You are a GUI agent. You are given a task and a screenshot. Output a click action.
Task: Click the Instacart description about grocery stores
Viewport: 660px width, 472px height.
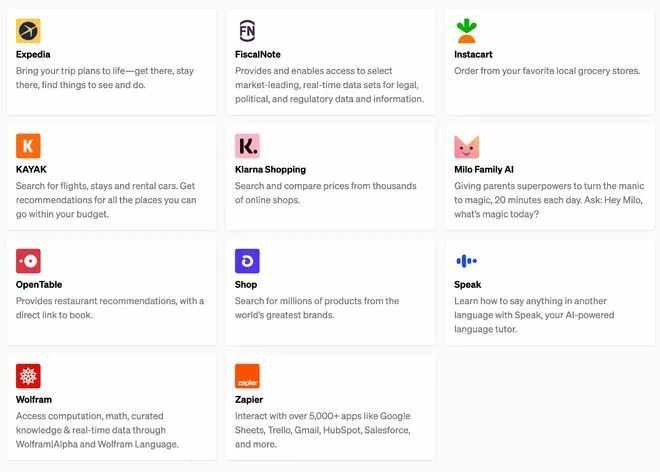point(547,71)
